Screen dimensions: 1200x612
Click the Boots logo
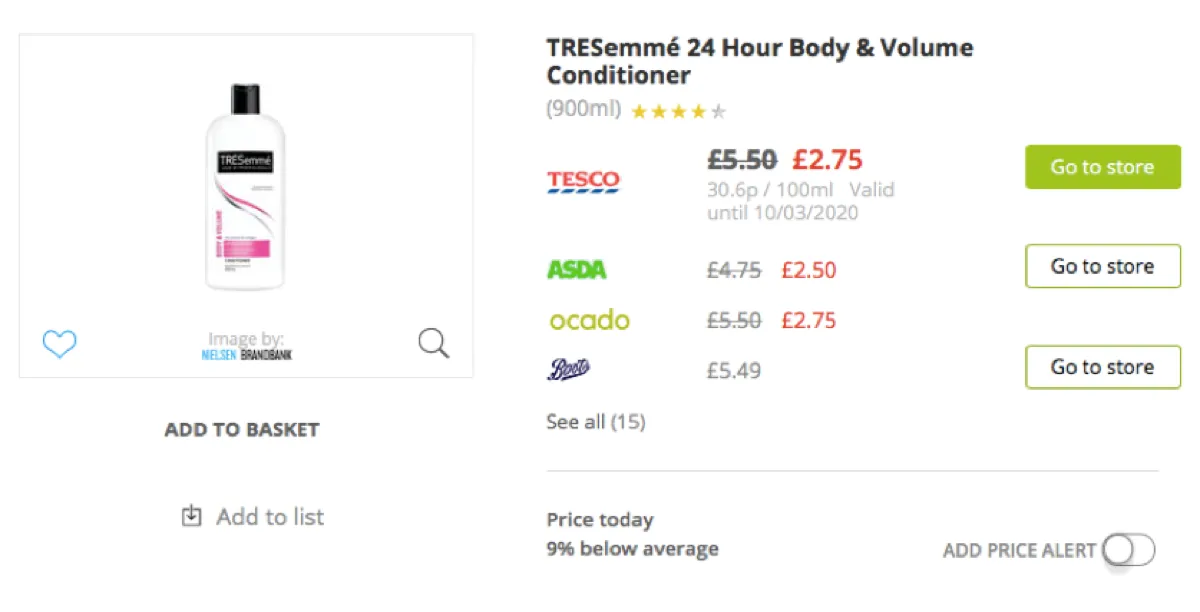(x=568, y=369)
